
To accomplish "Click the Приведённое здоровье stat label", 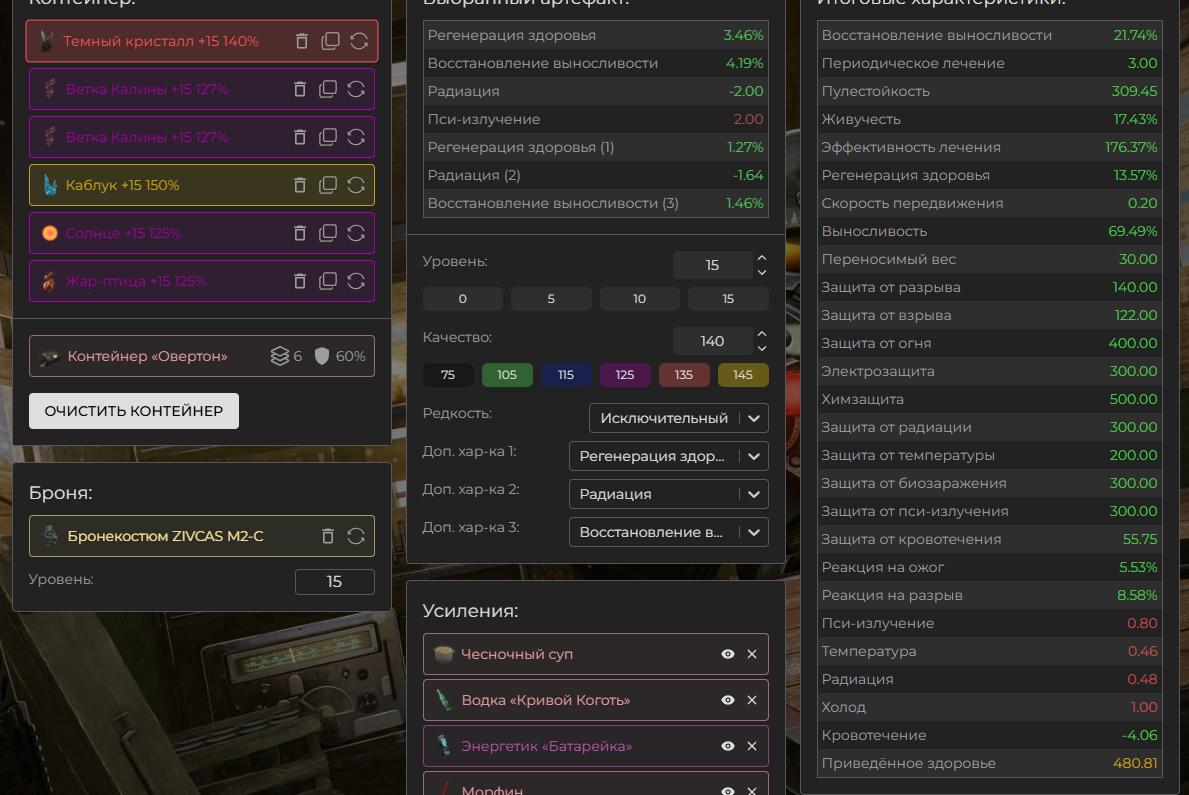I will click(x=908, y=763).
